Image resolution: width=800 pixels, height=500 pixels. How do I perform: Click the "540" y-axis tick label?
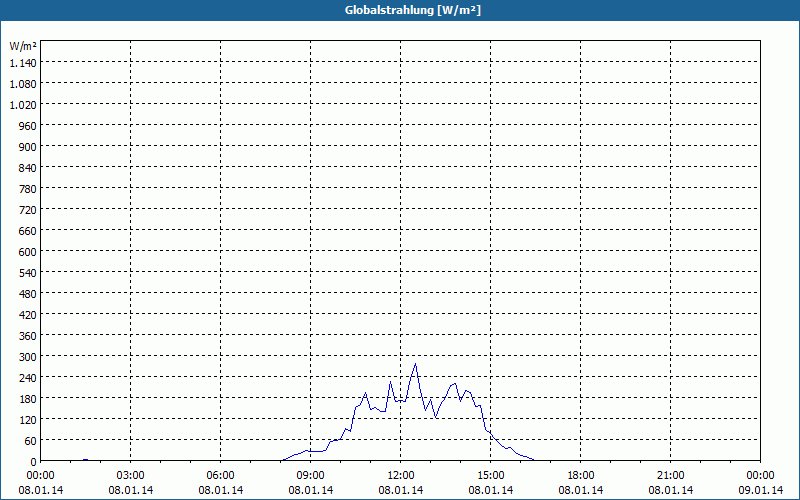click(28, 272)
